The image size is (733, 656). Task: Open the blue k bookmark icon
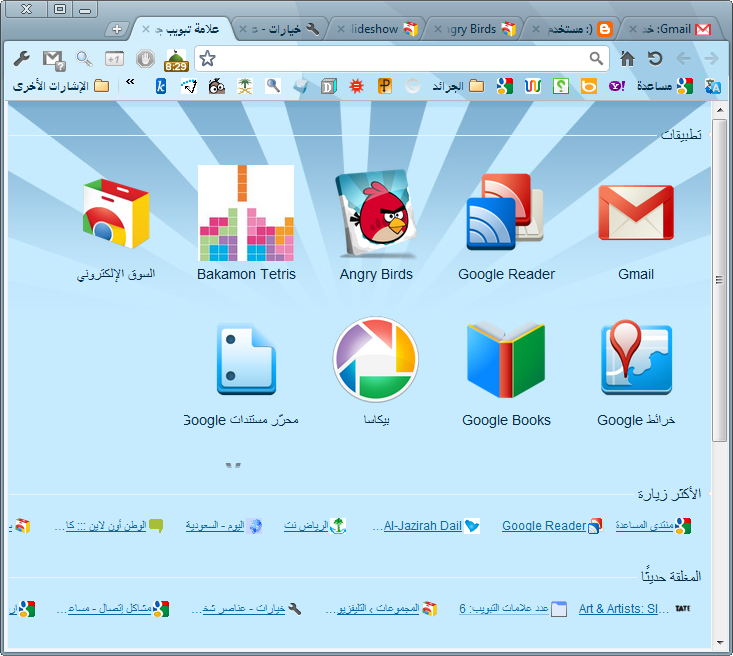click(161, 86)
